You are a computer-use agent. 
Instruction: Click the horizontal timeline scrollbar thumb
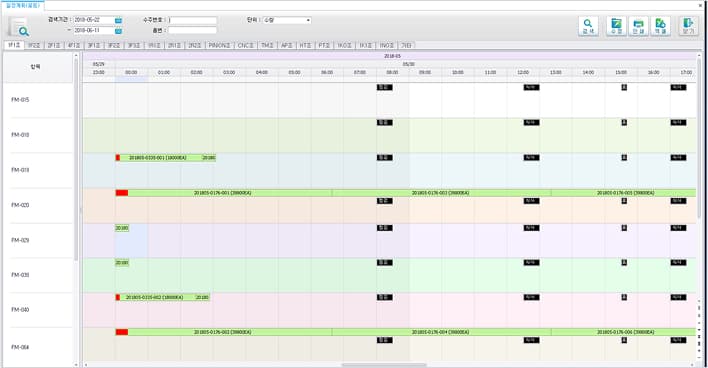[384, 365]
